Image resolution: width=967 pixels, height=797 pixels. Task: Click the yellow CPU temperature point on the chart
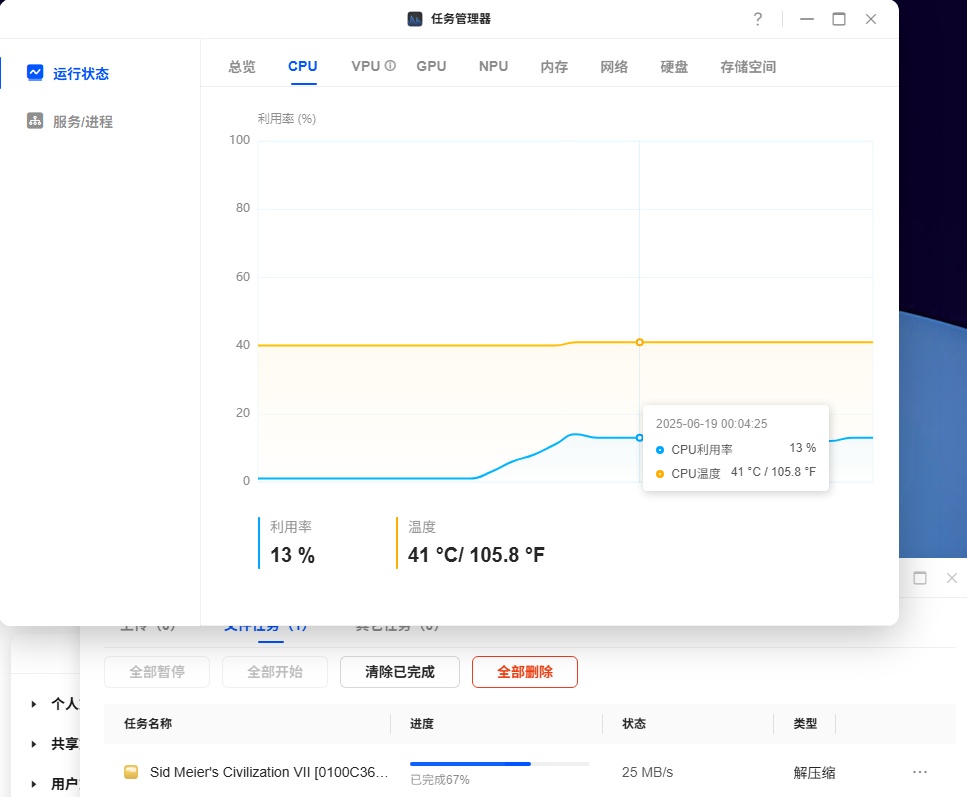click(640, 342)
